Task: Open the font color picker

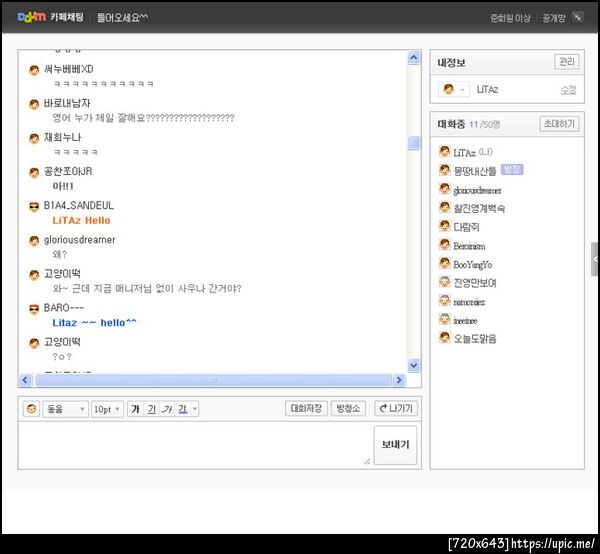Action: (183, 409)
